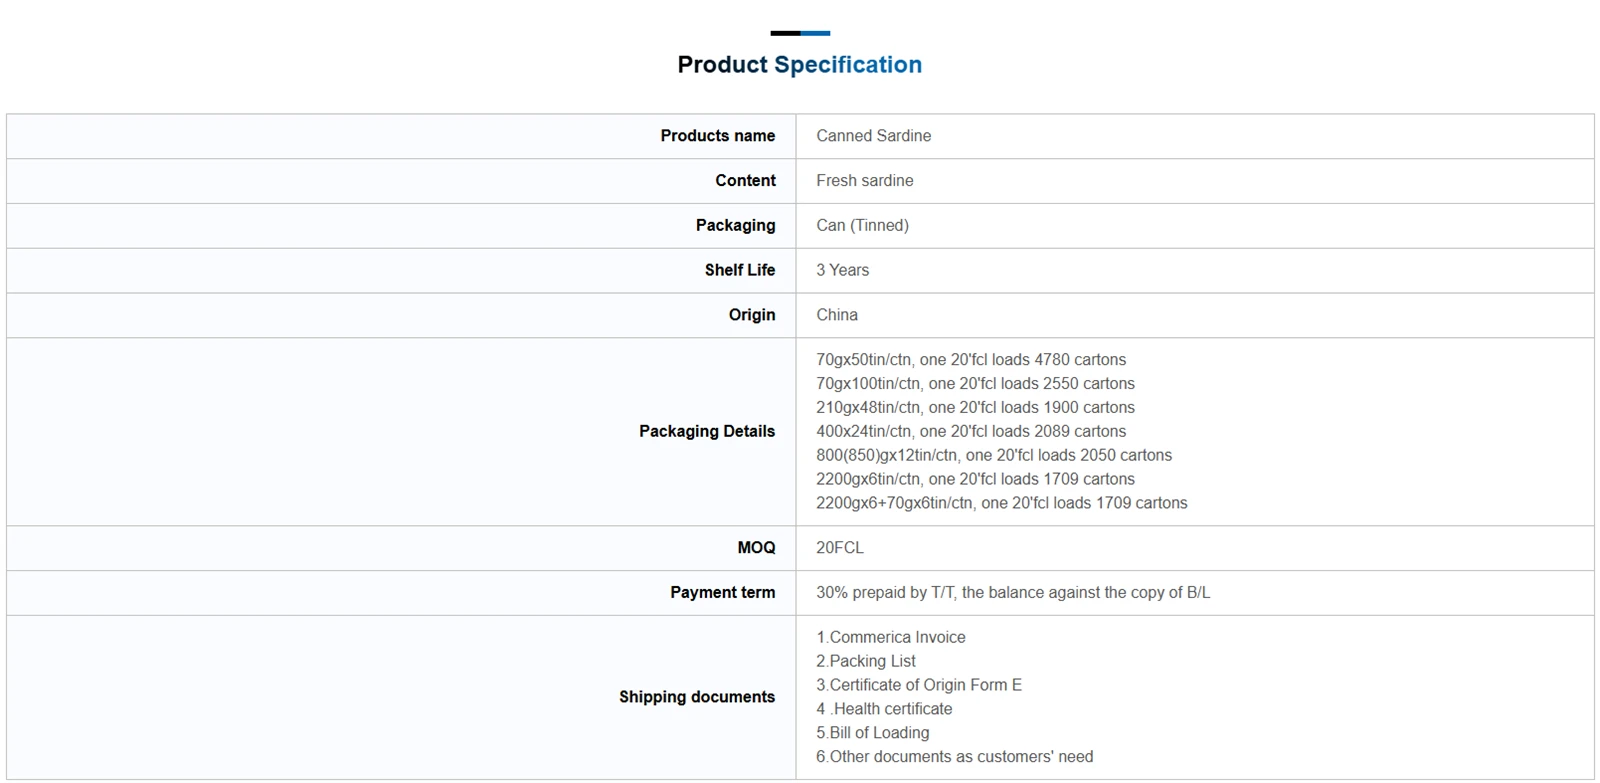Select the 'Payment term' label
Viewport: 1600px width, 783px height.
point(723,593)
